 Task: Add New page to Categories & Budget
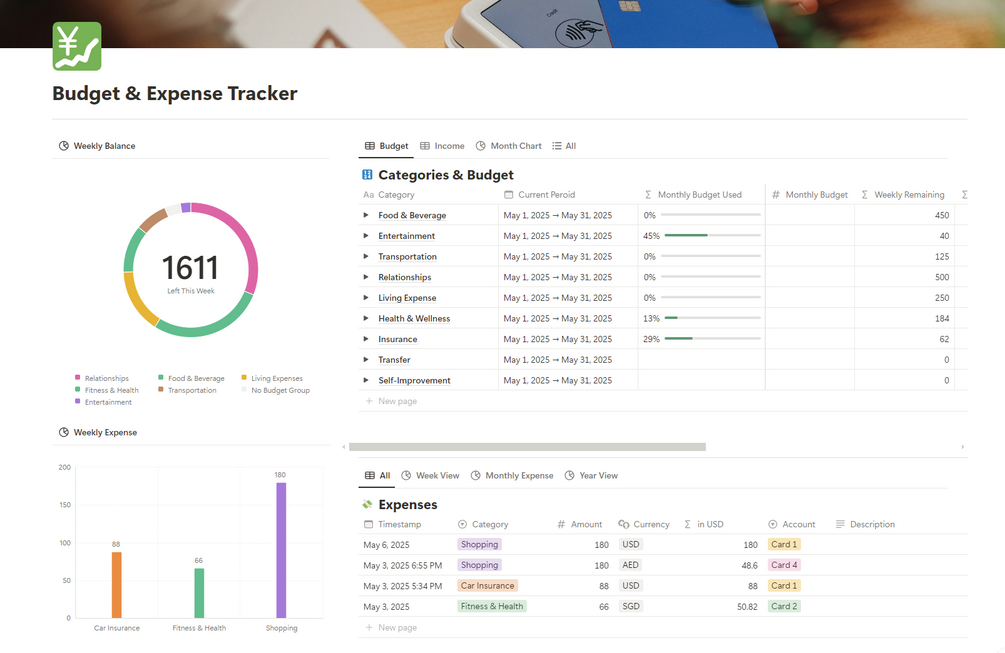pos(391,401)
